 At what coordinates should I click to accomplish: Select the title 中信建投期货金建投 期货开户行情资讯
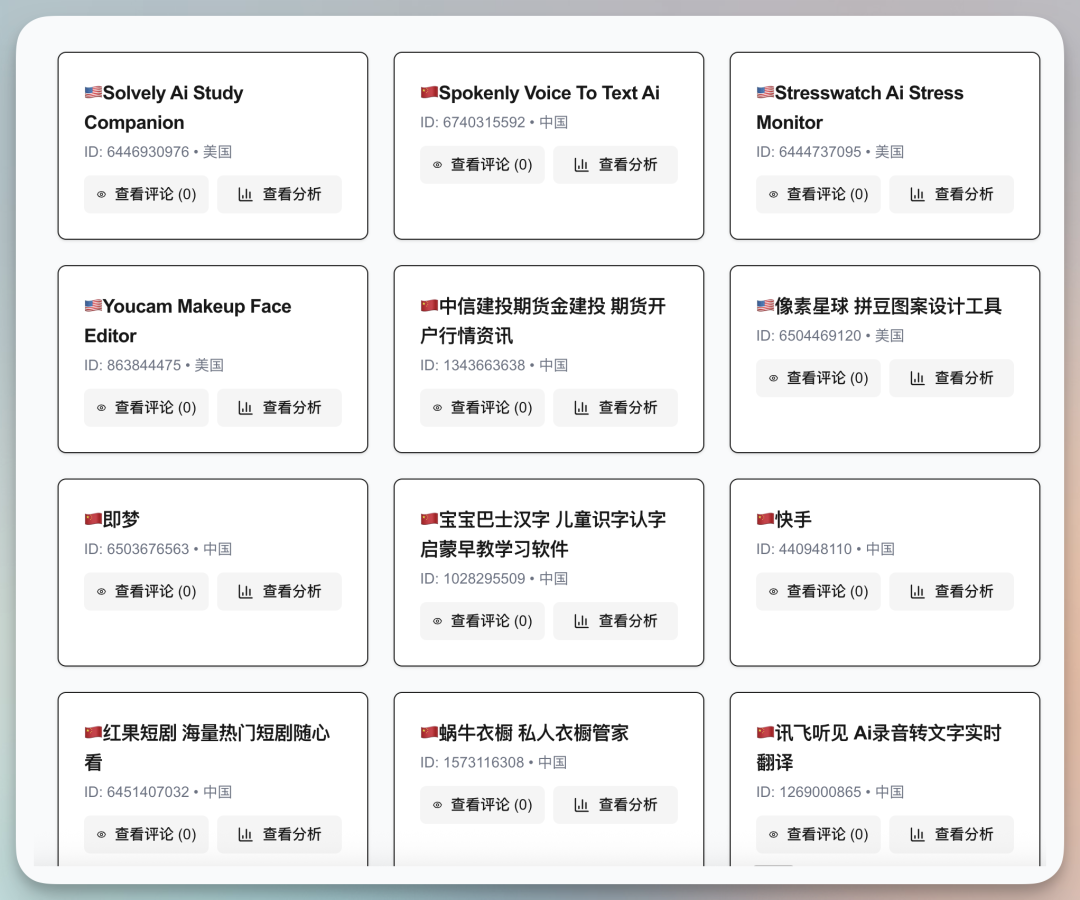coord(543,321)
